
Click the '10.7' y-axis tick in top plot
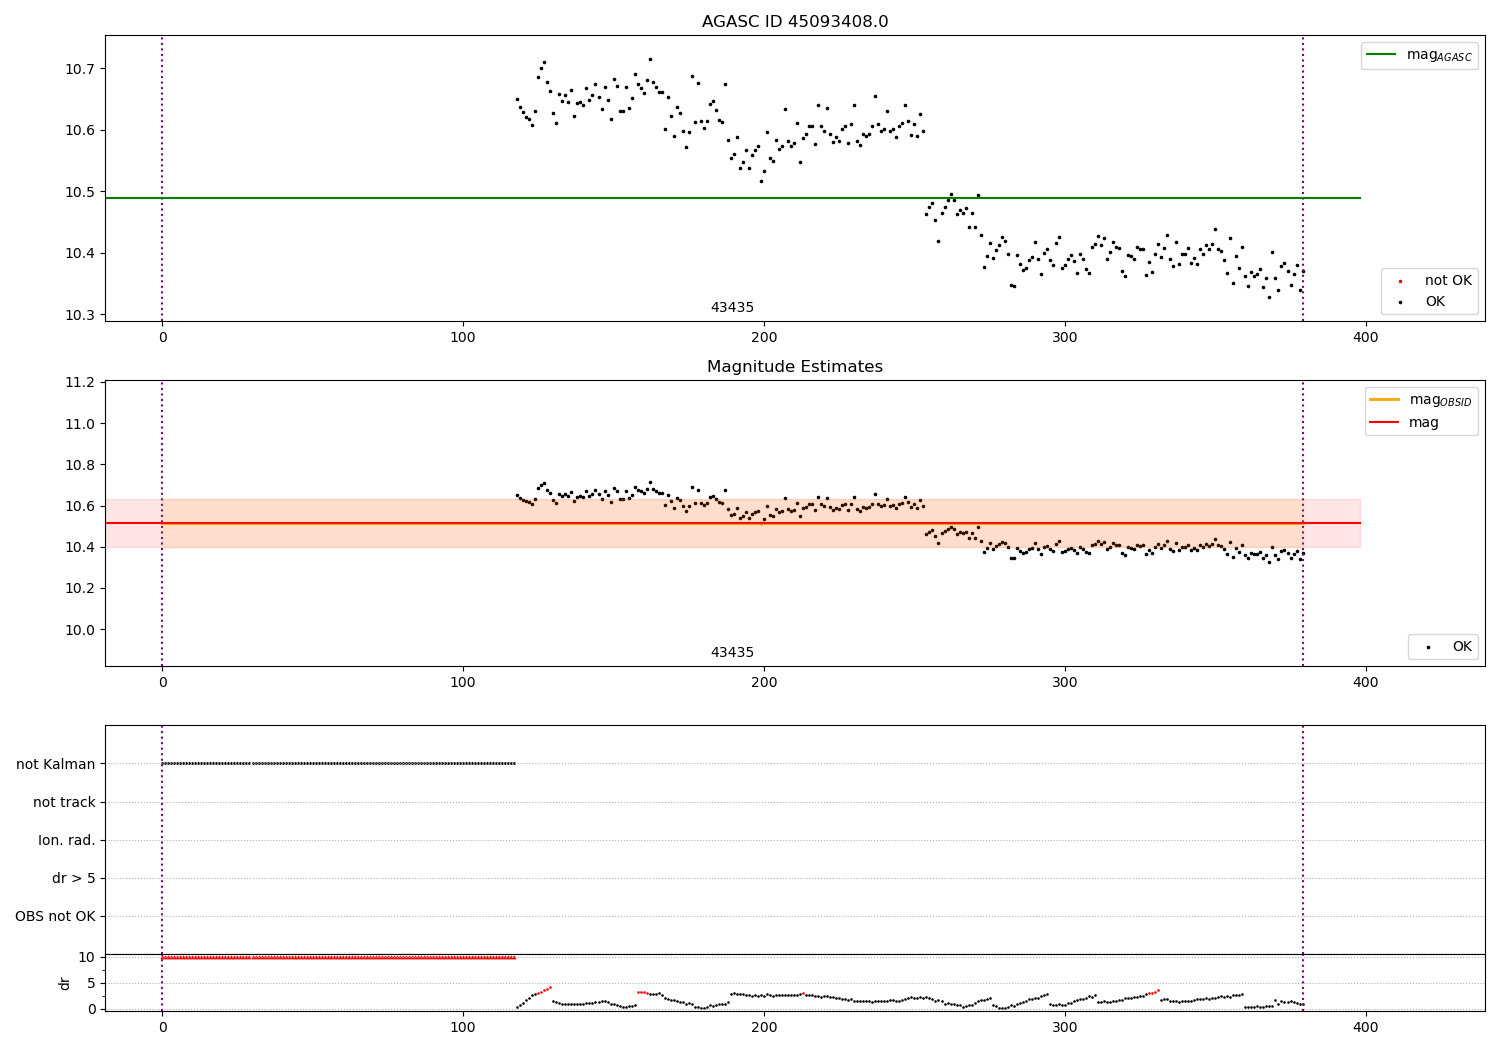tap(81, 69)
